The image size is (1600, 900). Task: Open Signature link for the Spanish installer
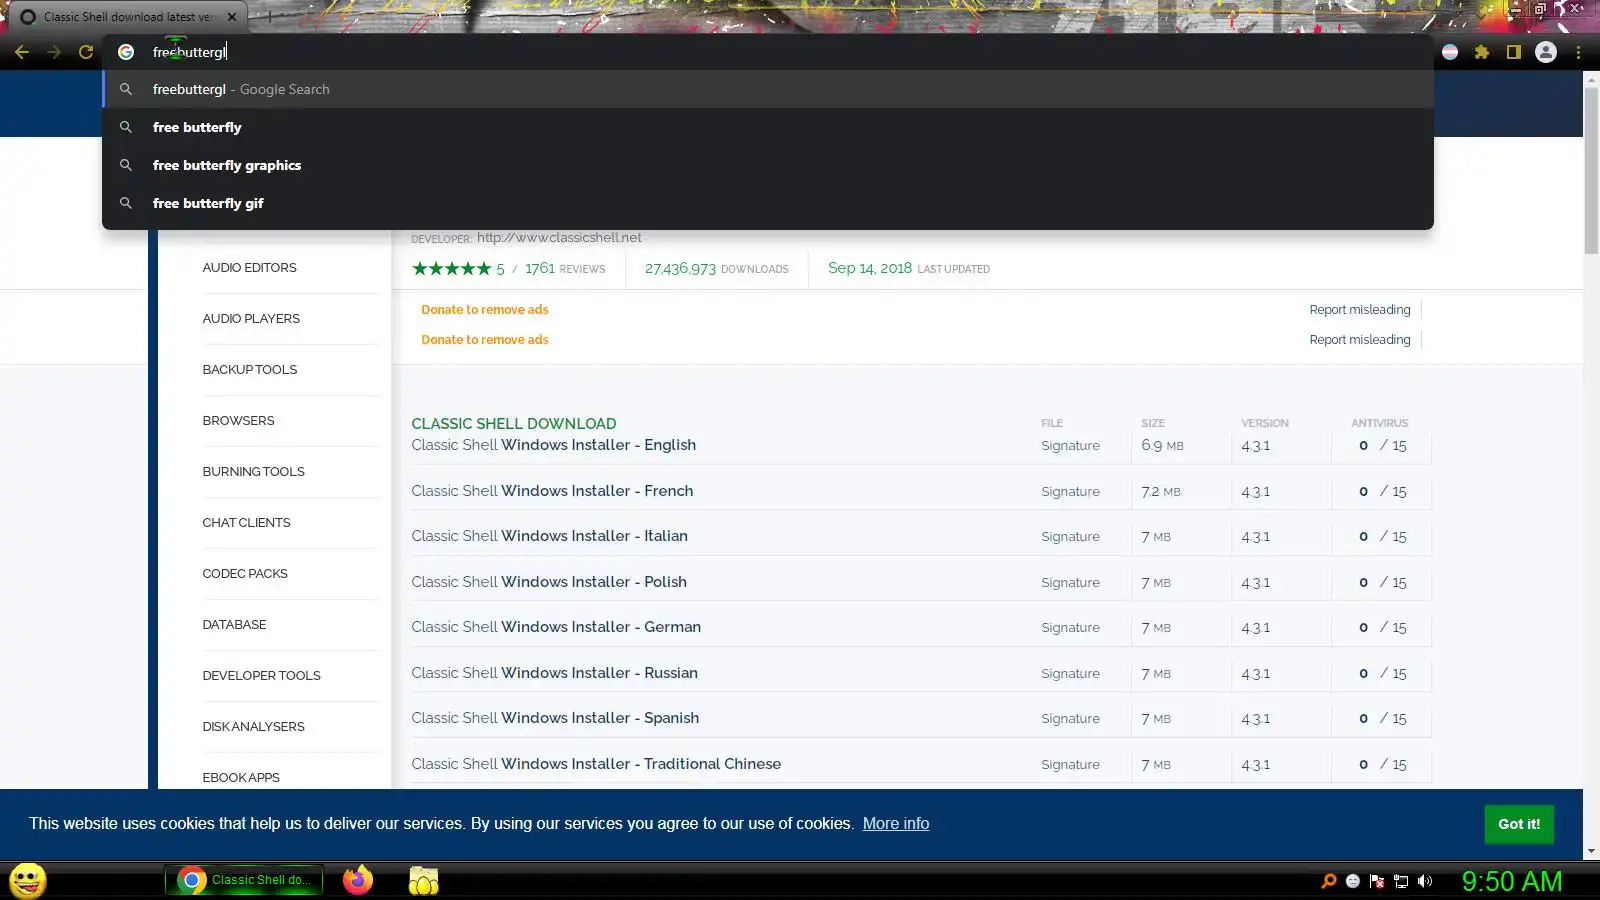[1070, 719]
